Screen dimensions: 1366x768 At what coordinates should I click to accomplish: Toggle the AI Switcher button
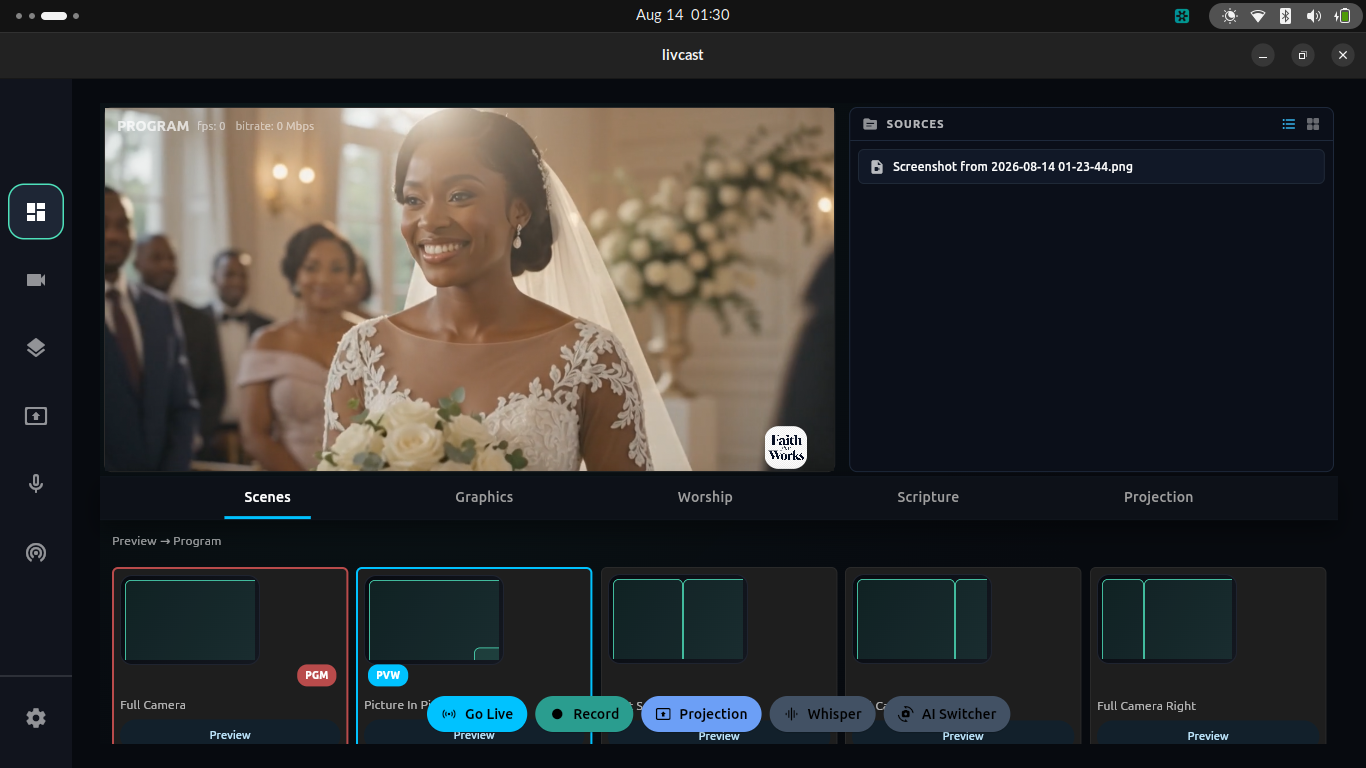pos(947,714)
